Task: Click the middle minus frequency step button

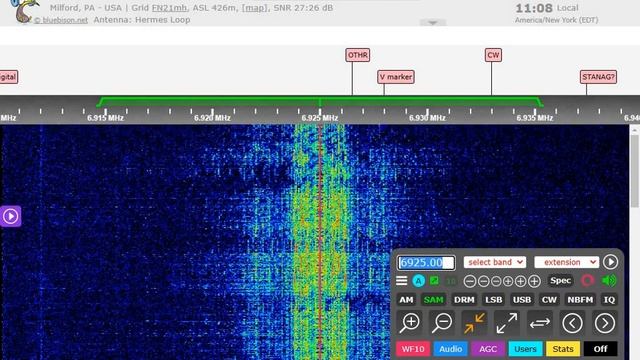Action: coord(483,281)
